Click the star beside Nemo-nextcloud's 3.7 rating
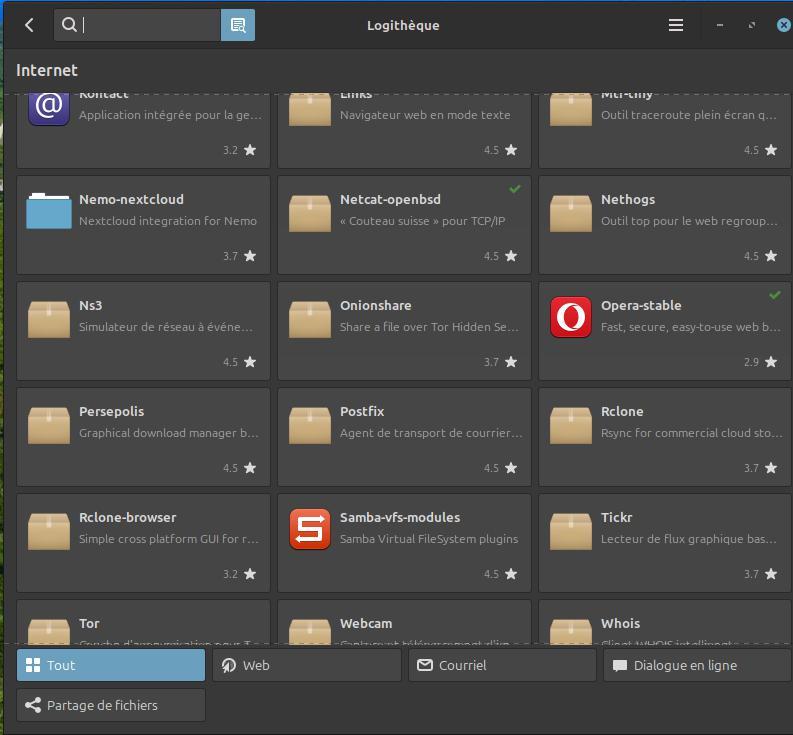The width and height of the screenshot is (793, 735). (x=250, y=256)
